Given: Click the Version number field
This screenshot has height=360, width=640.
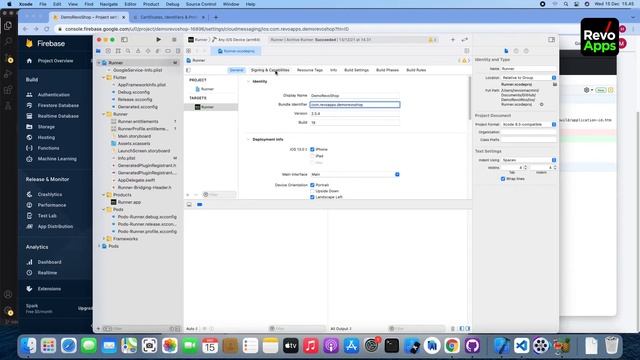Looking at the screenshot, I should pyautogui.click(x=355, y=113).
